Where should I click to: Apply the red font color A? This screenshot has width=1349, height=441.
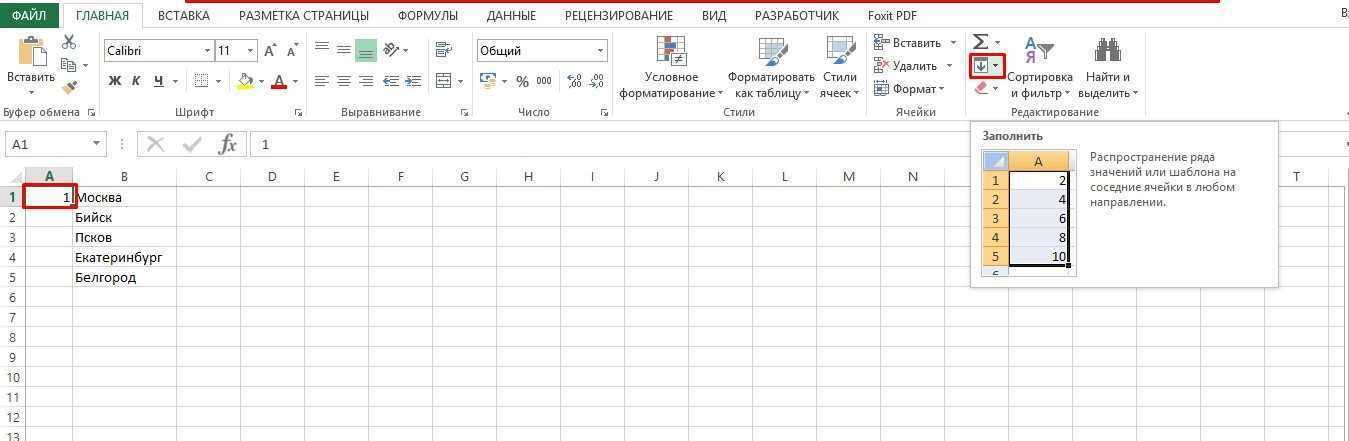click(x=279, y=81)
